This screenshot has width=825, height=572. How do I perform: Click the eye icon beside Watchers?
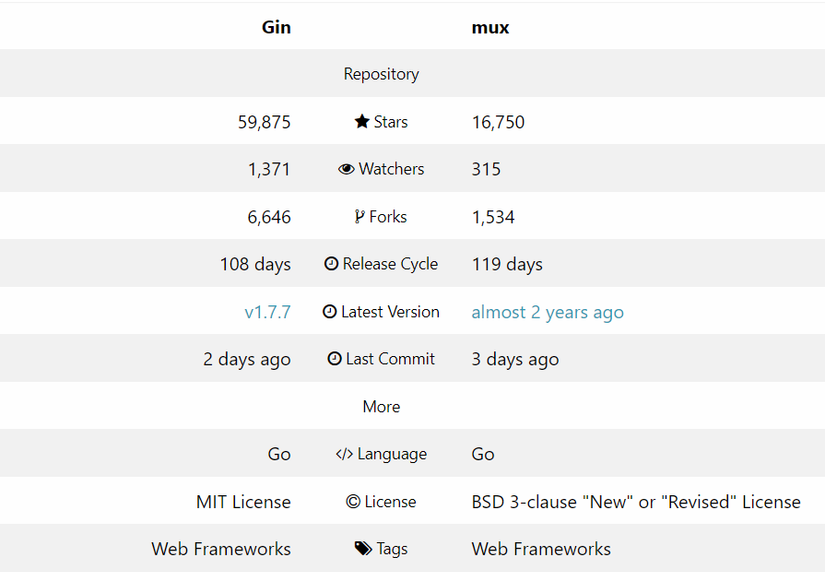(x=346, y=169)
